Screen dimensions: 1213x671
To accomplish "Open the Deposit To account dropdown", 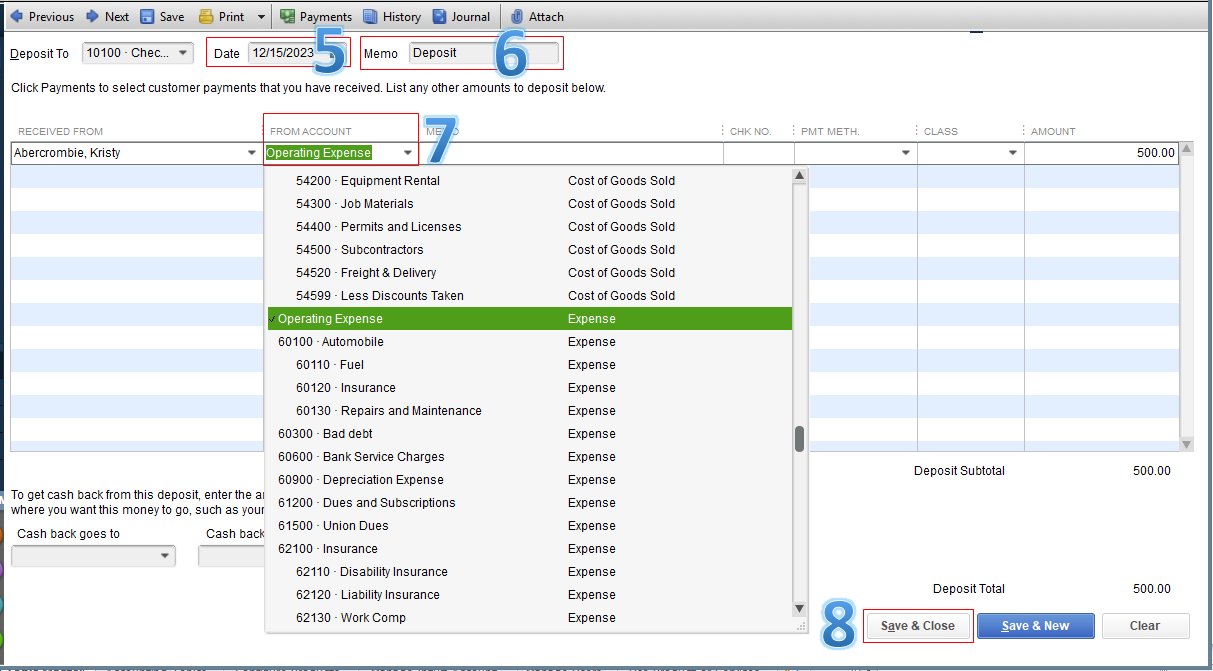I will point(183,53).
